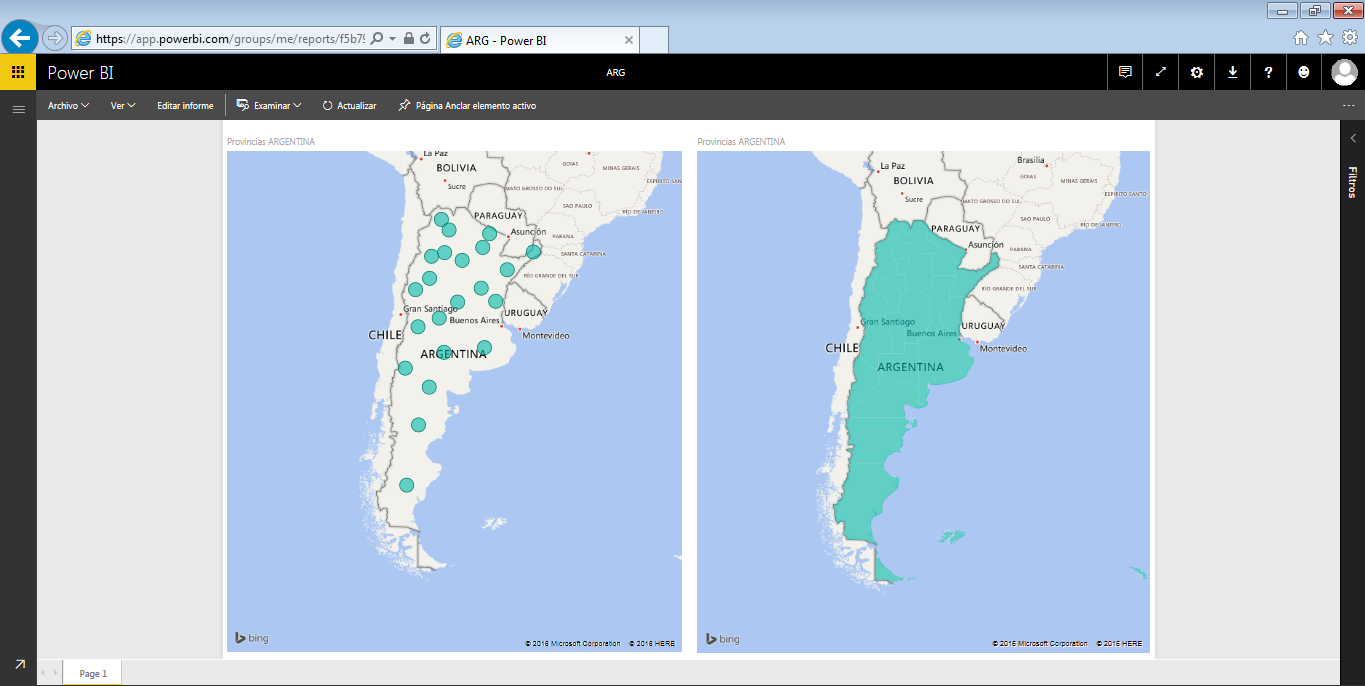Click next page arrow near Page 1
The height and width of the screenshot is (686, 1365).
pos(56,673)
